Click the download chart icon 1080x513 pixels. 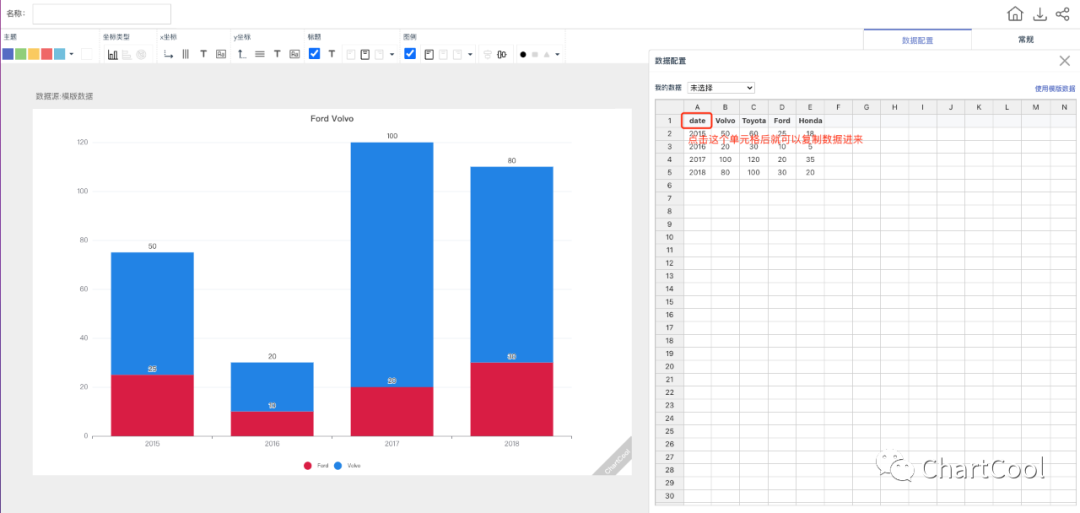pyautogui.click(x=1040, y=14)
